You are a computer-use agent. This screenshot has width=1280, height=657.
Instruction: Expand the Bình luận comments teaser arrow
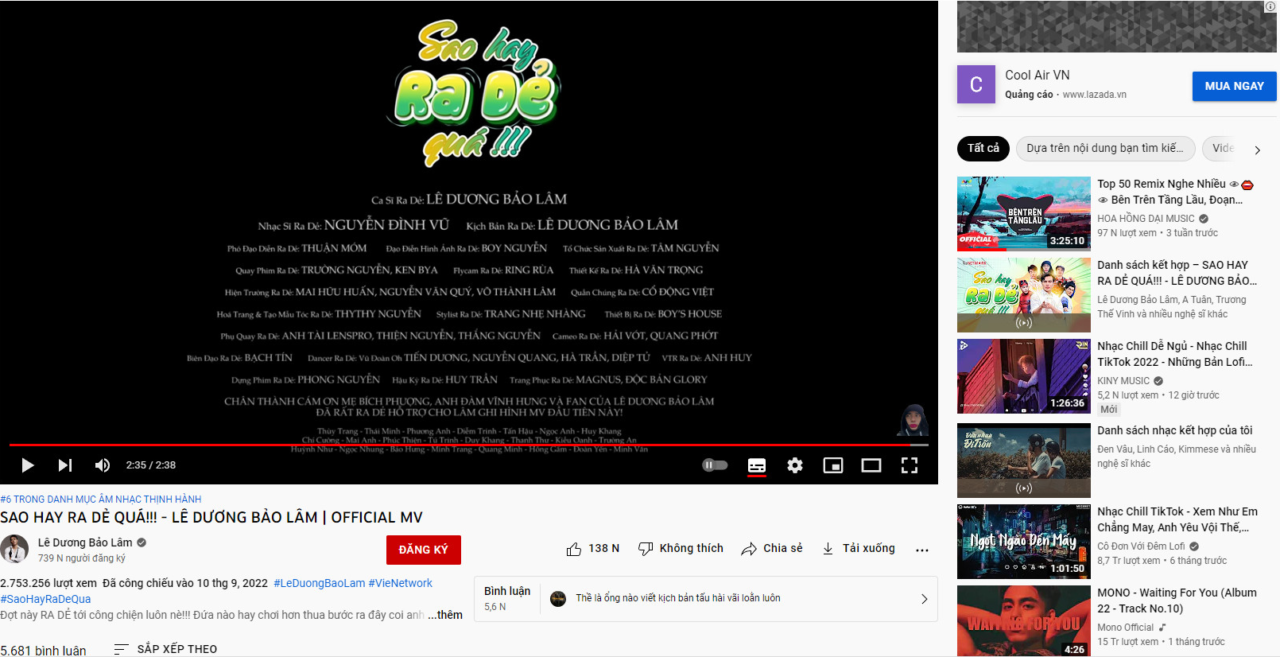tap(924, 599)
